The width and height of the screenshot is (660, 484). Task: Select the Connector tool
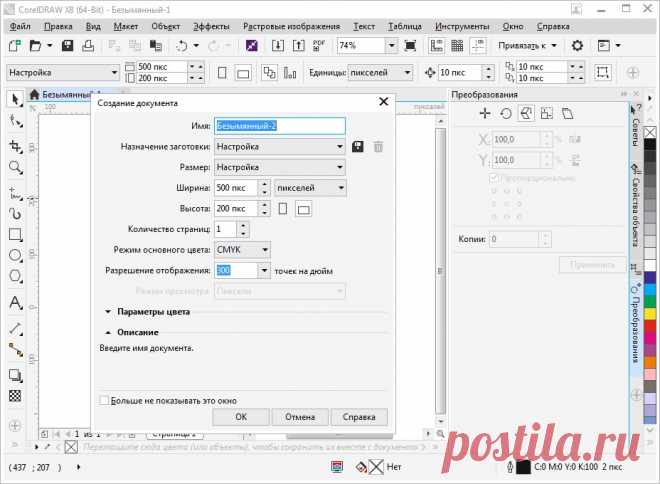pos(16,350)
